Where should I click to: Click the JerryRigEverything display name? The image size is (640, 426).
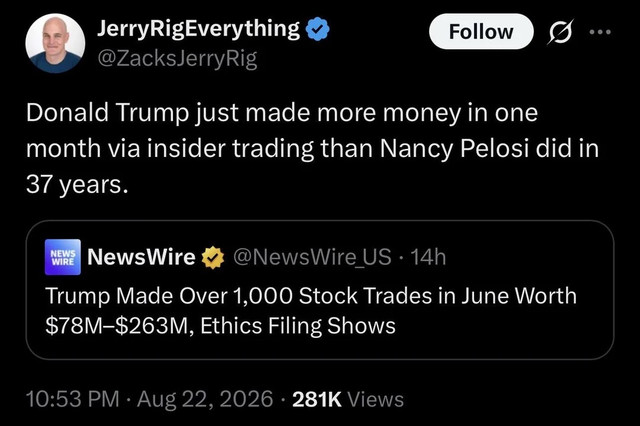[x=198, y=29]
